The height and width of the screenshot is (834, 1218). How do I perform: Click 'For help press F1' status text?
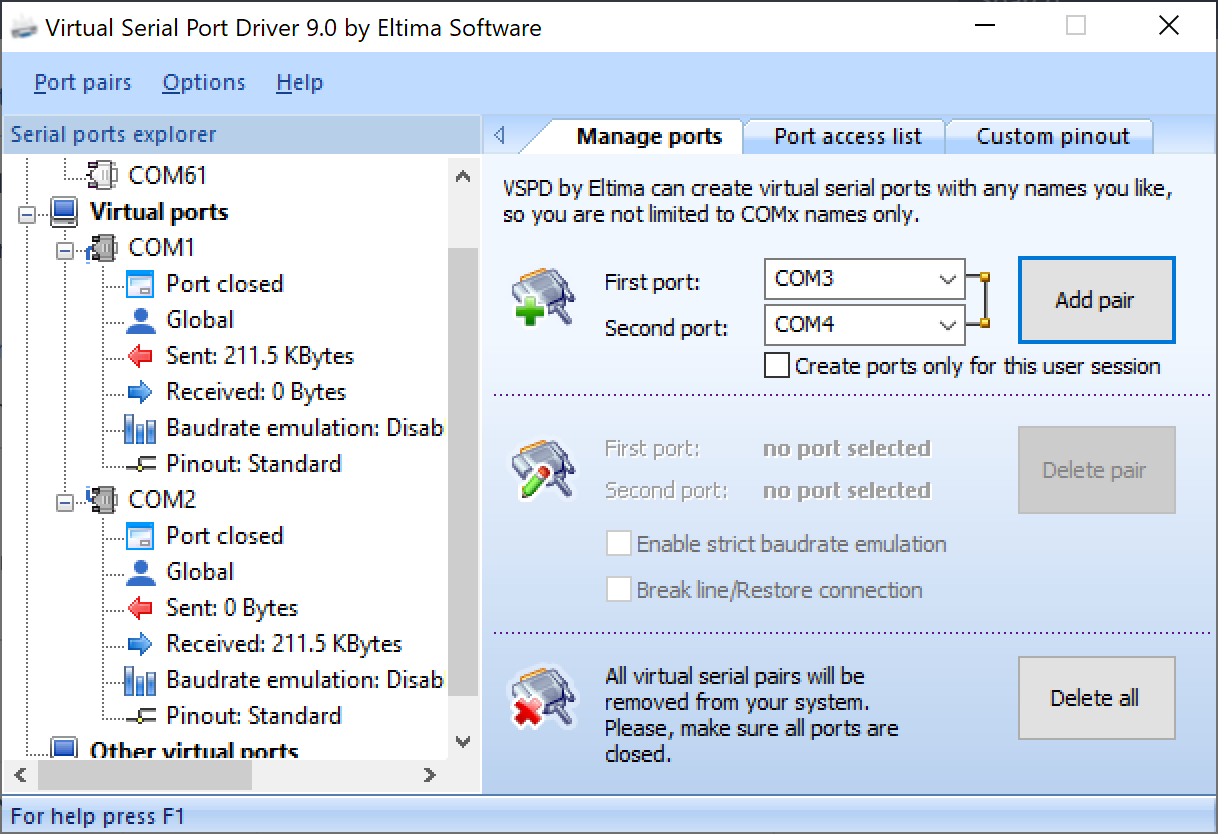pyautogui.click(x=98, y=816)
